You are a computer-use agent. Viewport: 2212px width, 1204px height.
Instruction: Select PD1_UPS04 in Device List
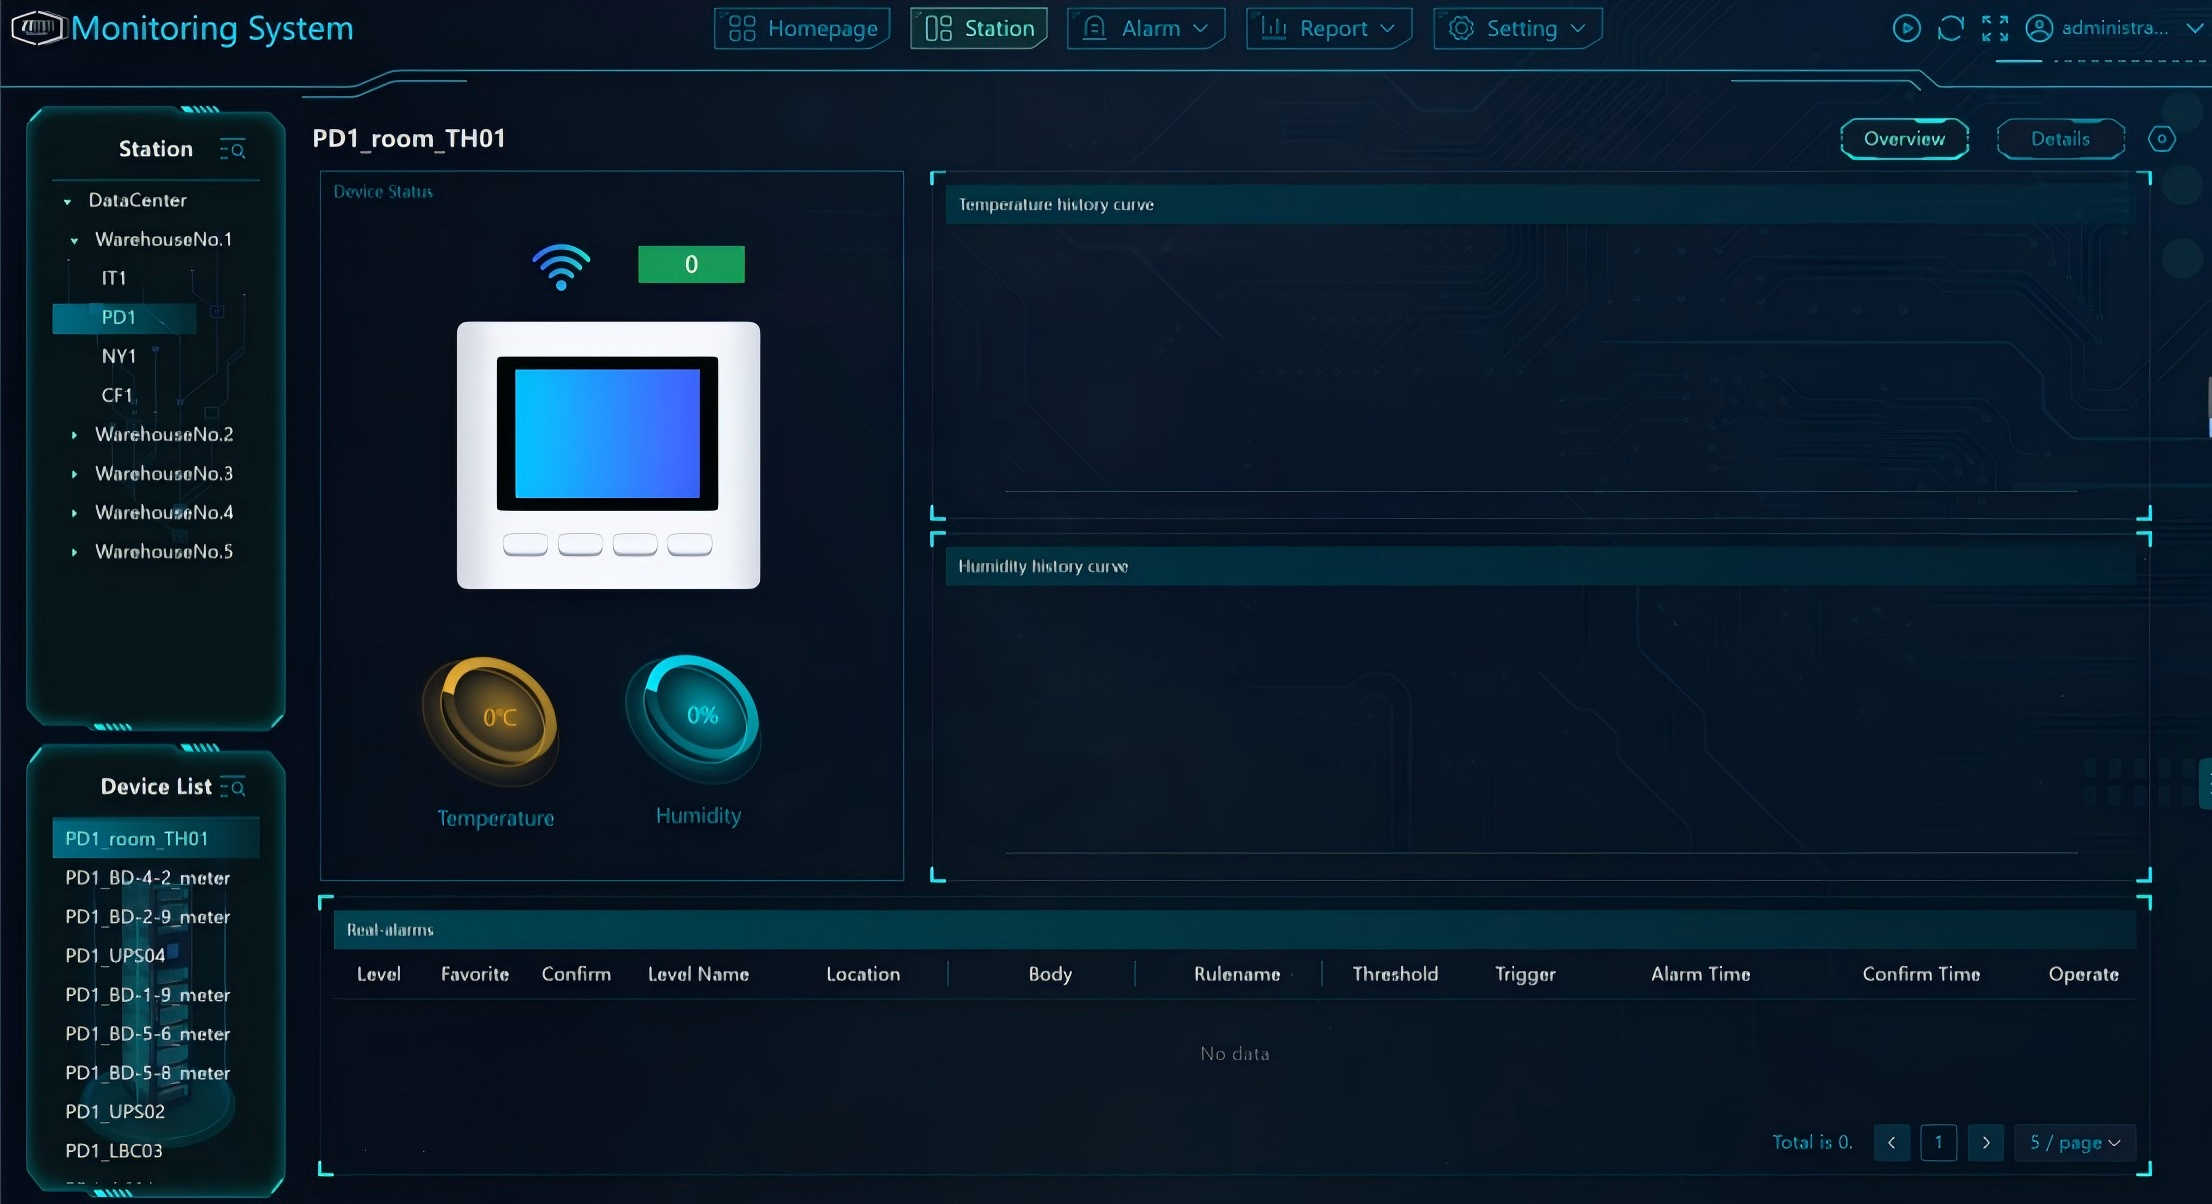click(x=115, y=955)
